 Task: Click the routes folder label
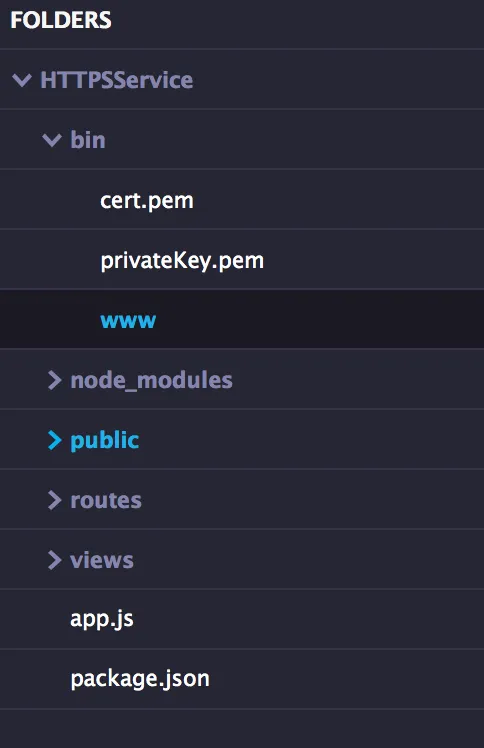click(x=106, y=500)
